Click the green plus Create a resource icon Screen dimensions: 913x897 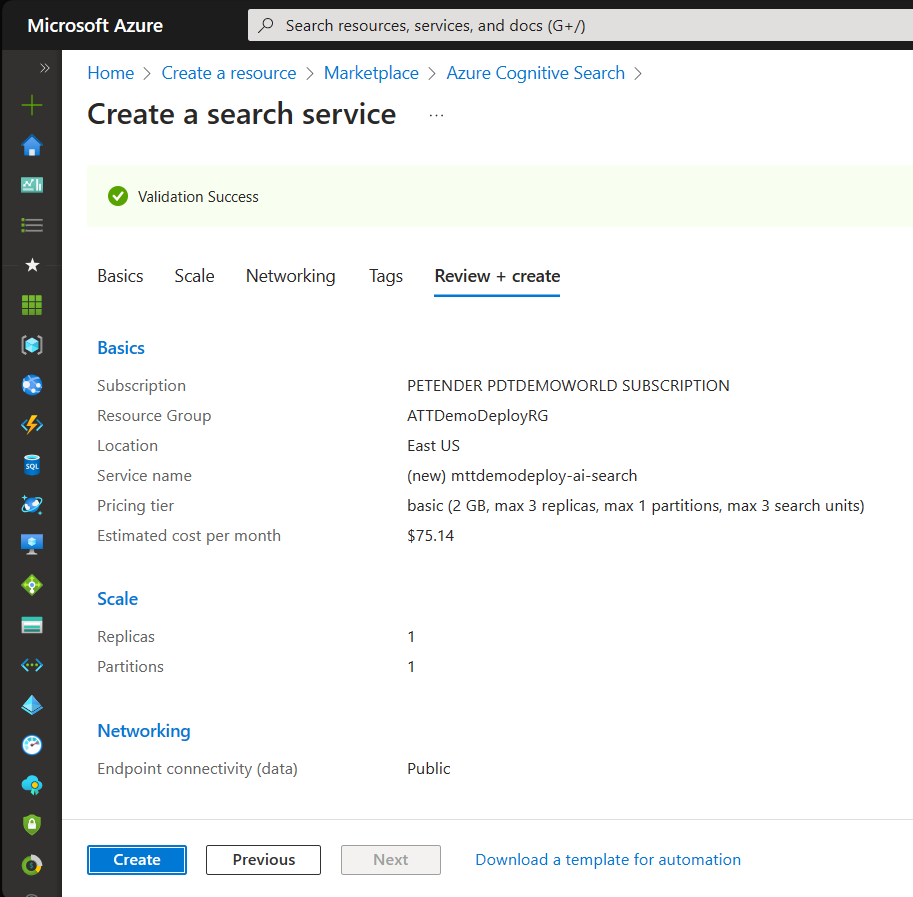click(x=32, y=105)
